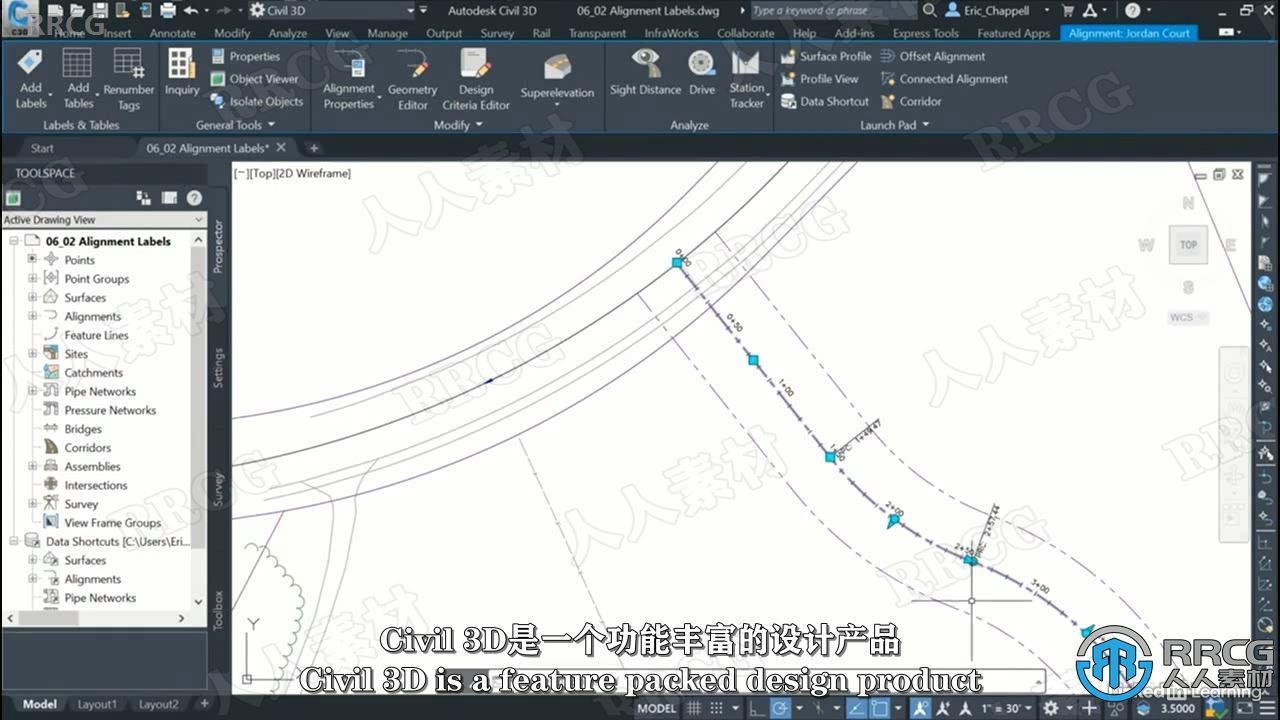Open the Properties palette from the ribbon
The height and width of the screenshot is (720, 1280).
[x=246, y=56]
